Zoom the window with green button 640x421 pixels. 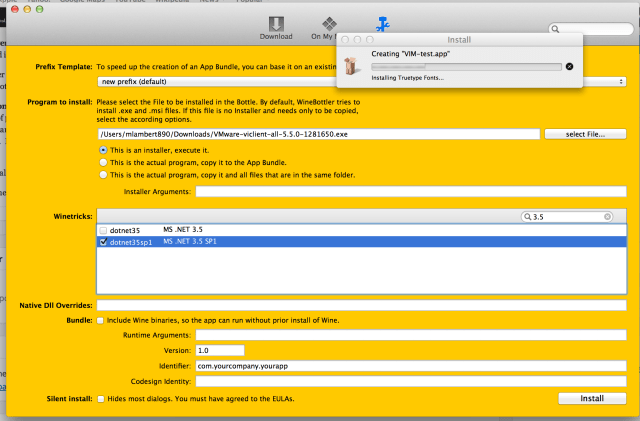40,9
